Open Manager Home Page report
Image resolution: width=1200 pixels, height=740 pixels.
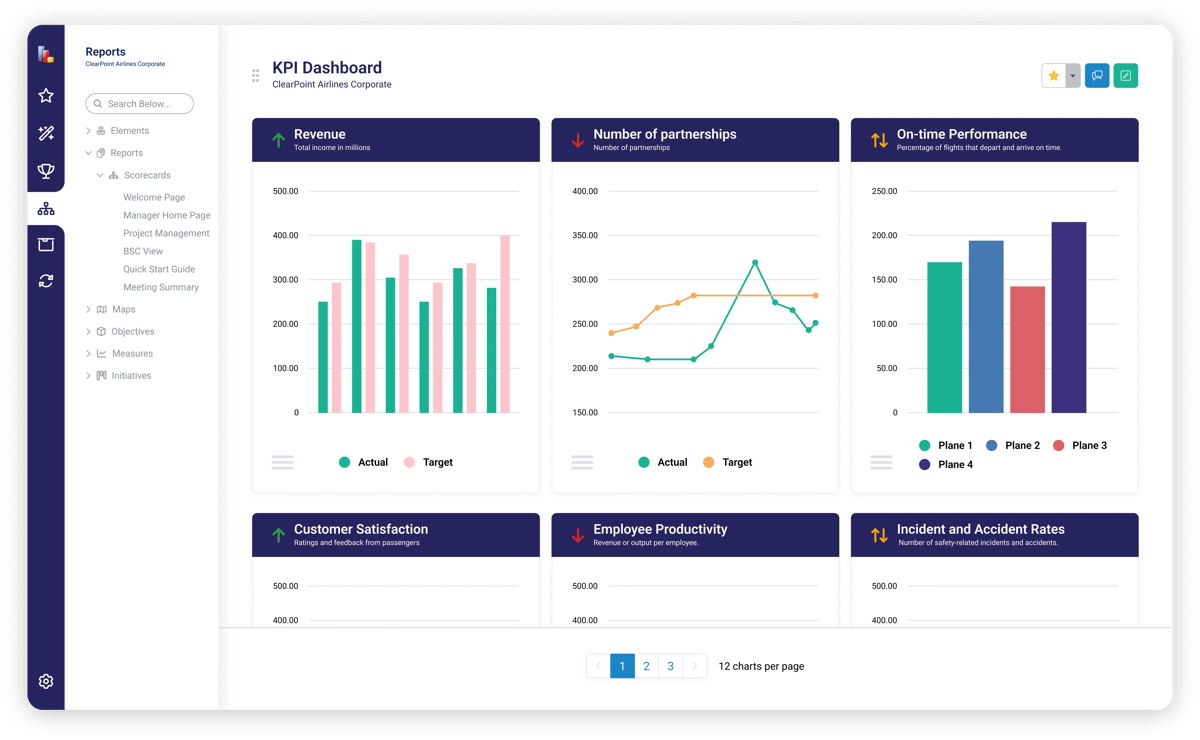pyautogui.click(x=167, y=216)
